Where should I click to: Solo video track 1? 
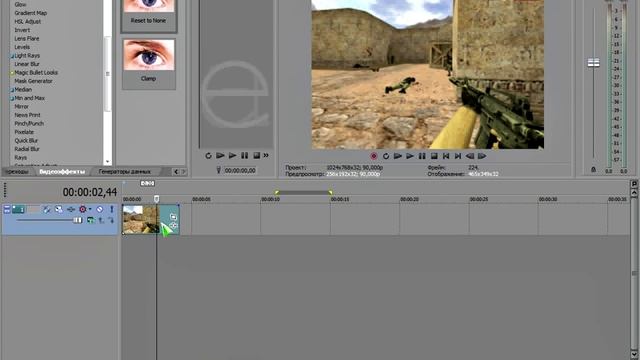111,209
